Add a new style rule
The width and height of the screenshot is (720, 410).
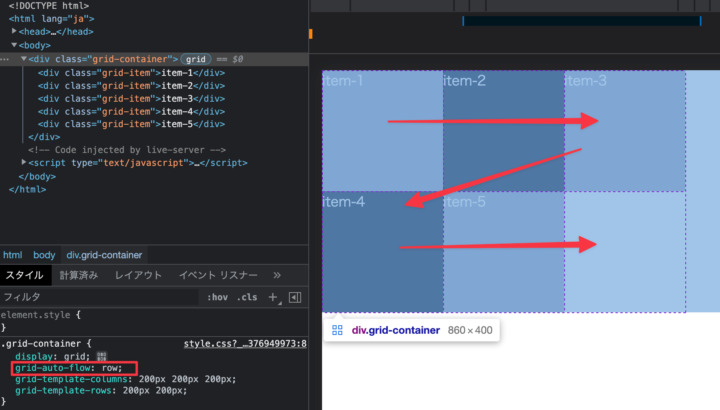(x=273, y=297)
